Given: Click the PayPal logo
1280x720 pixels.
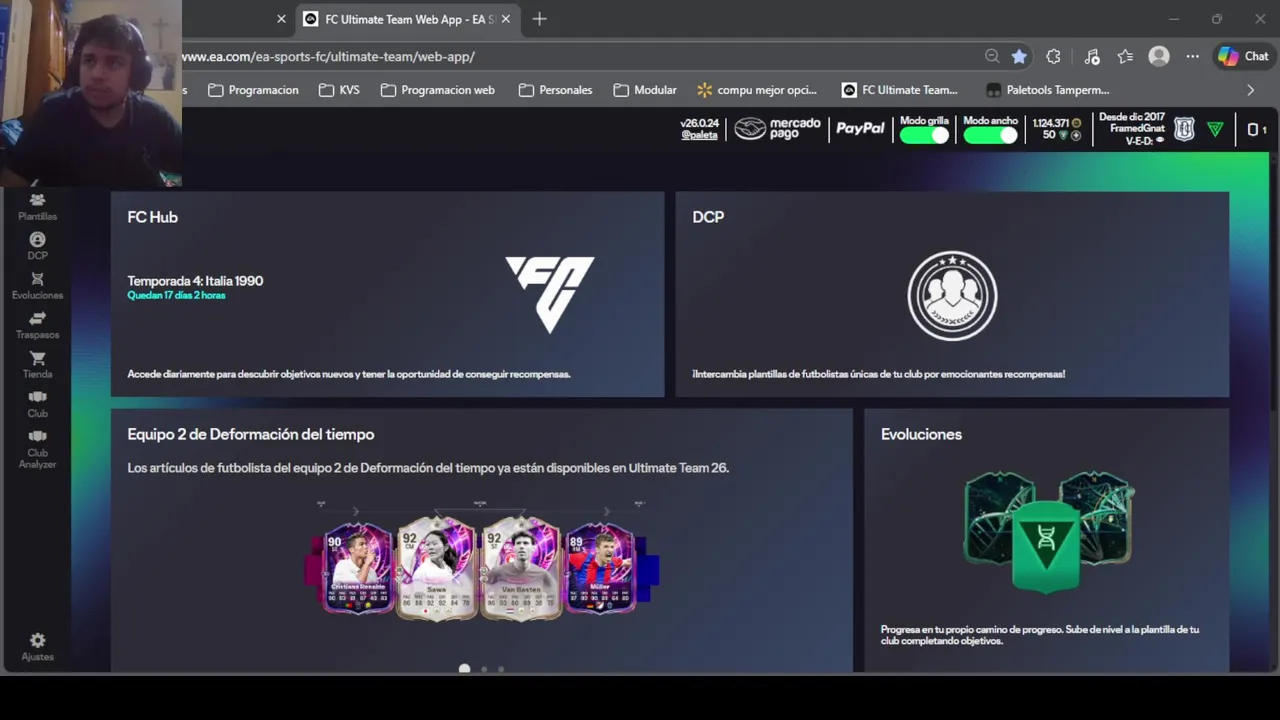Looking at the screenshot, I should tap(860, 128).
